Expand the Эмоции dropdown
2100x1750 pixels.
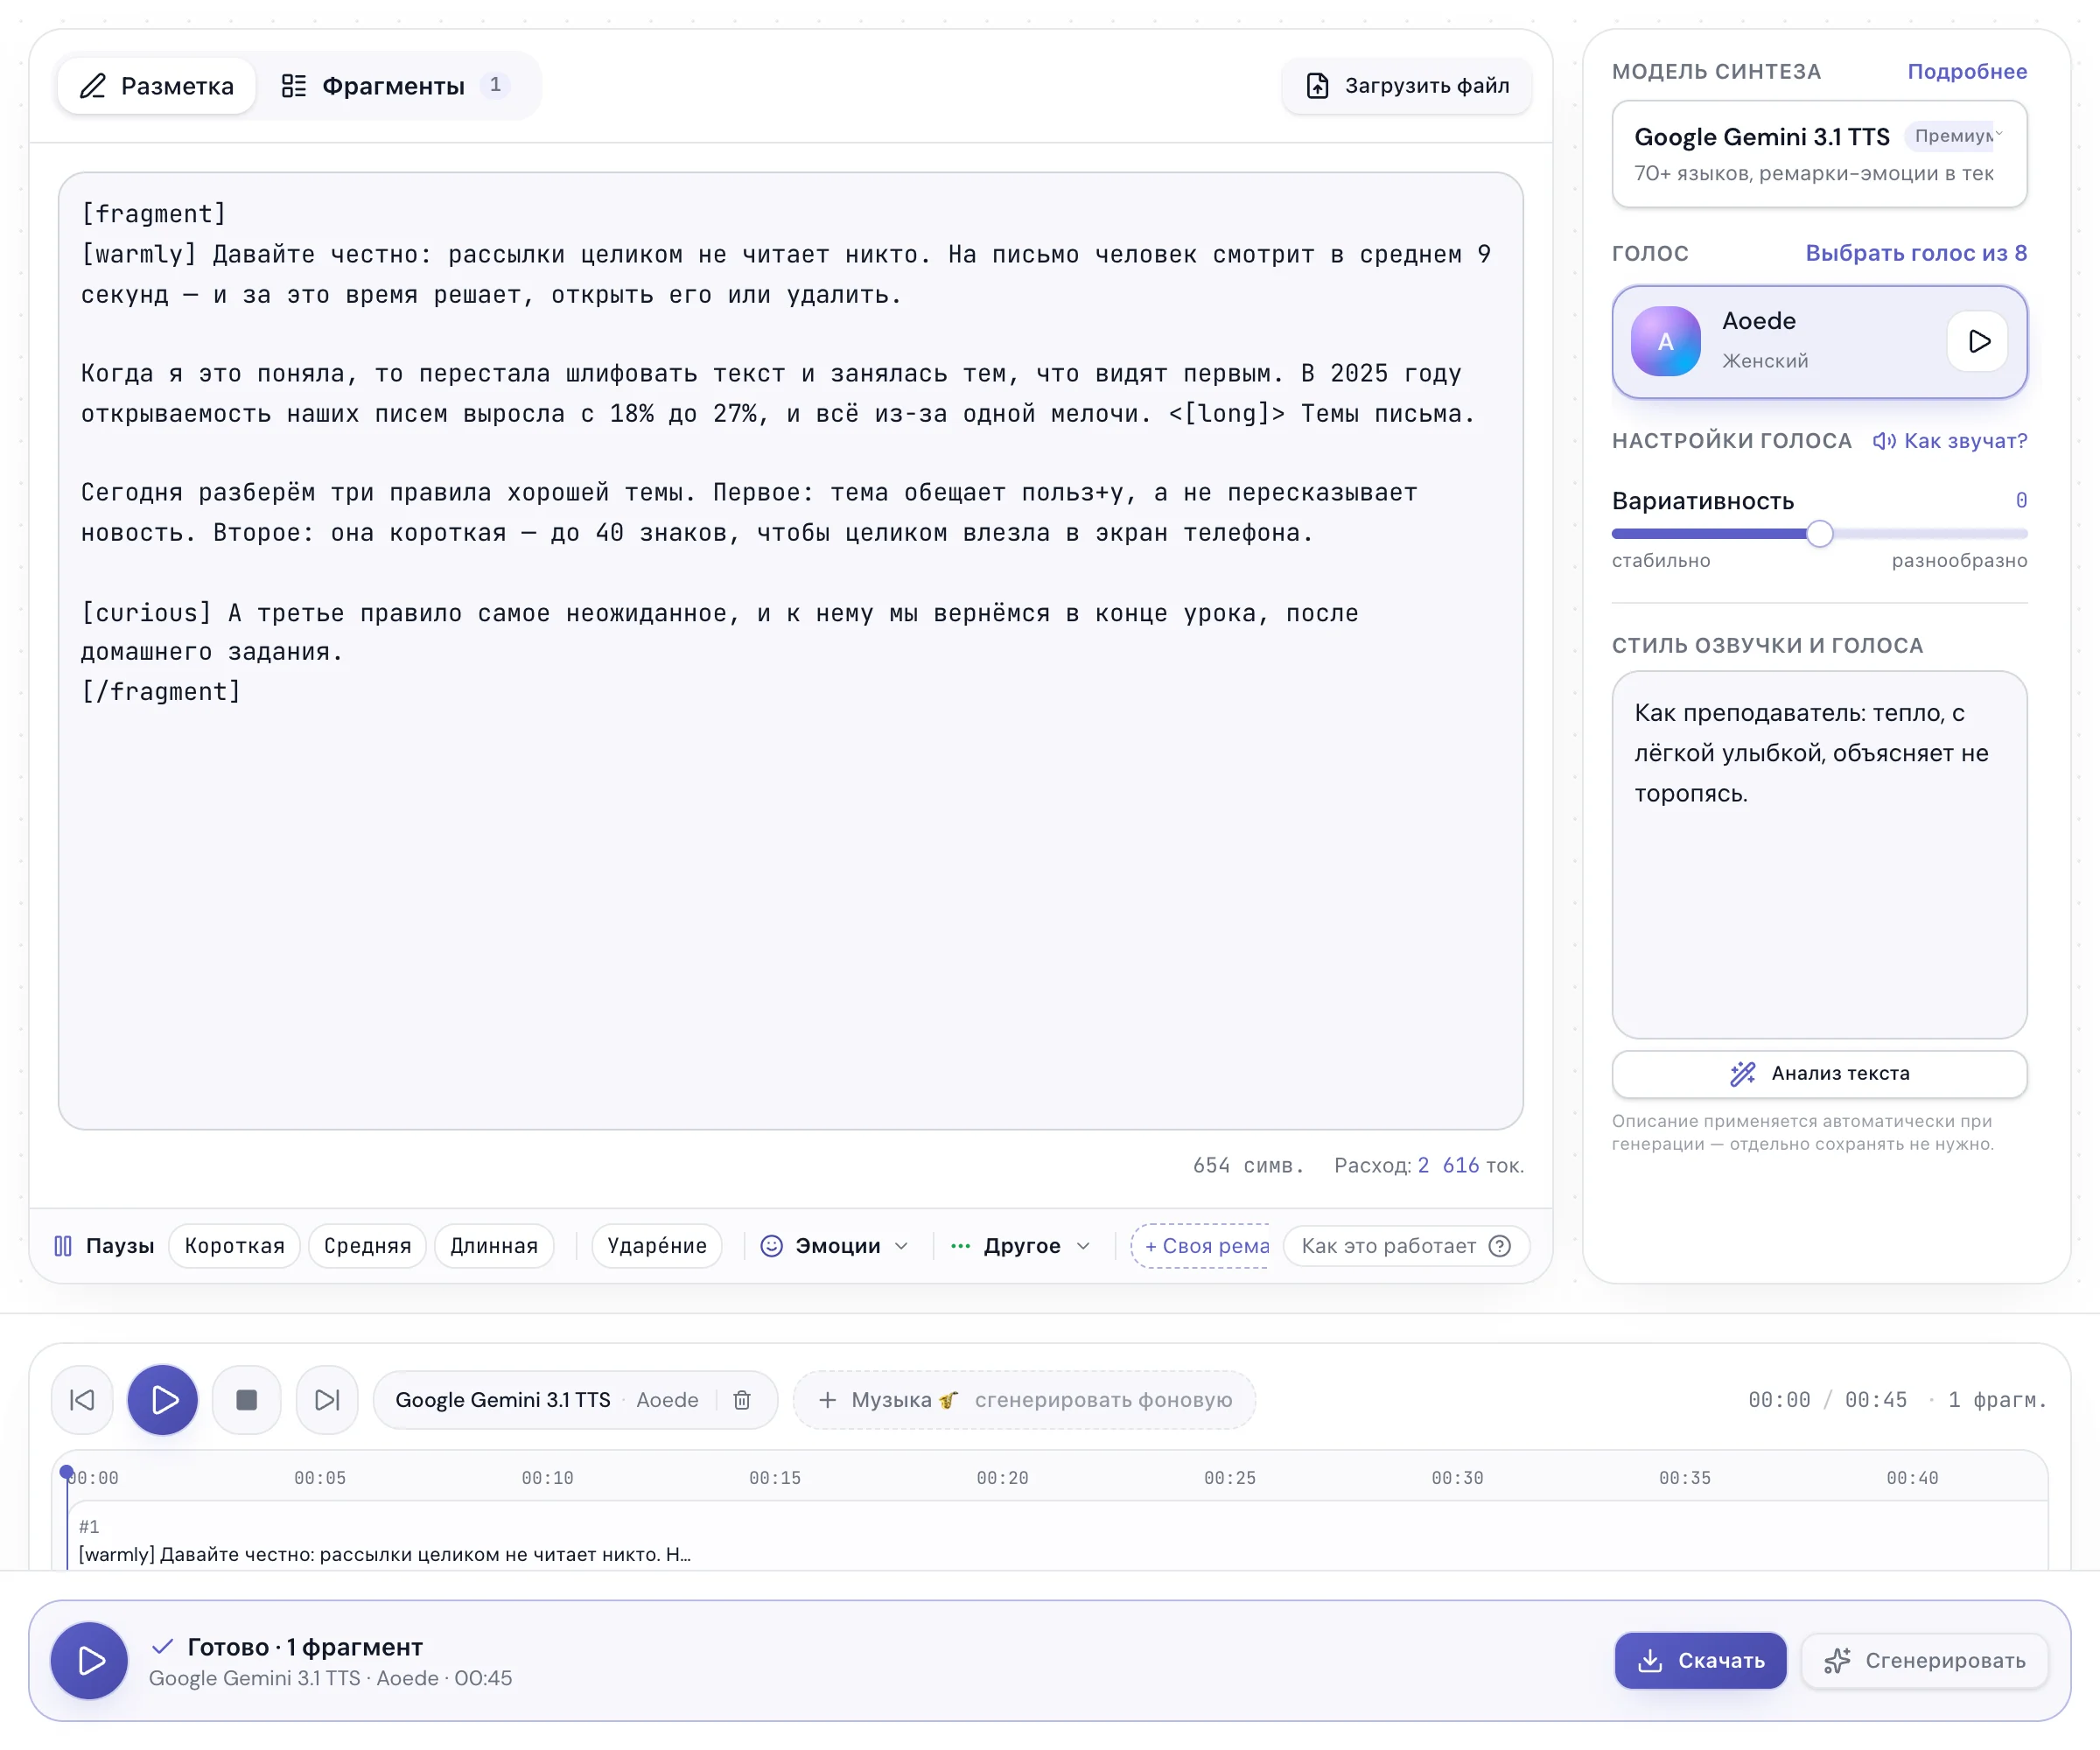coord(835,1246)
